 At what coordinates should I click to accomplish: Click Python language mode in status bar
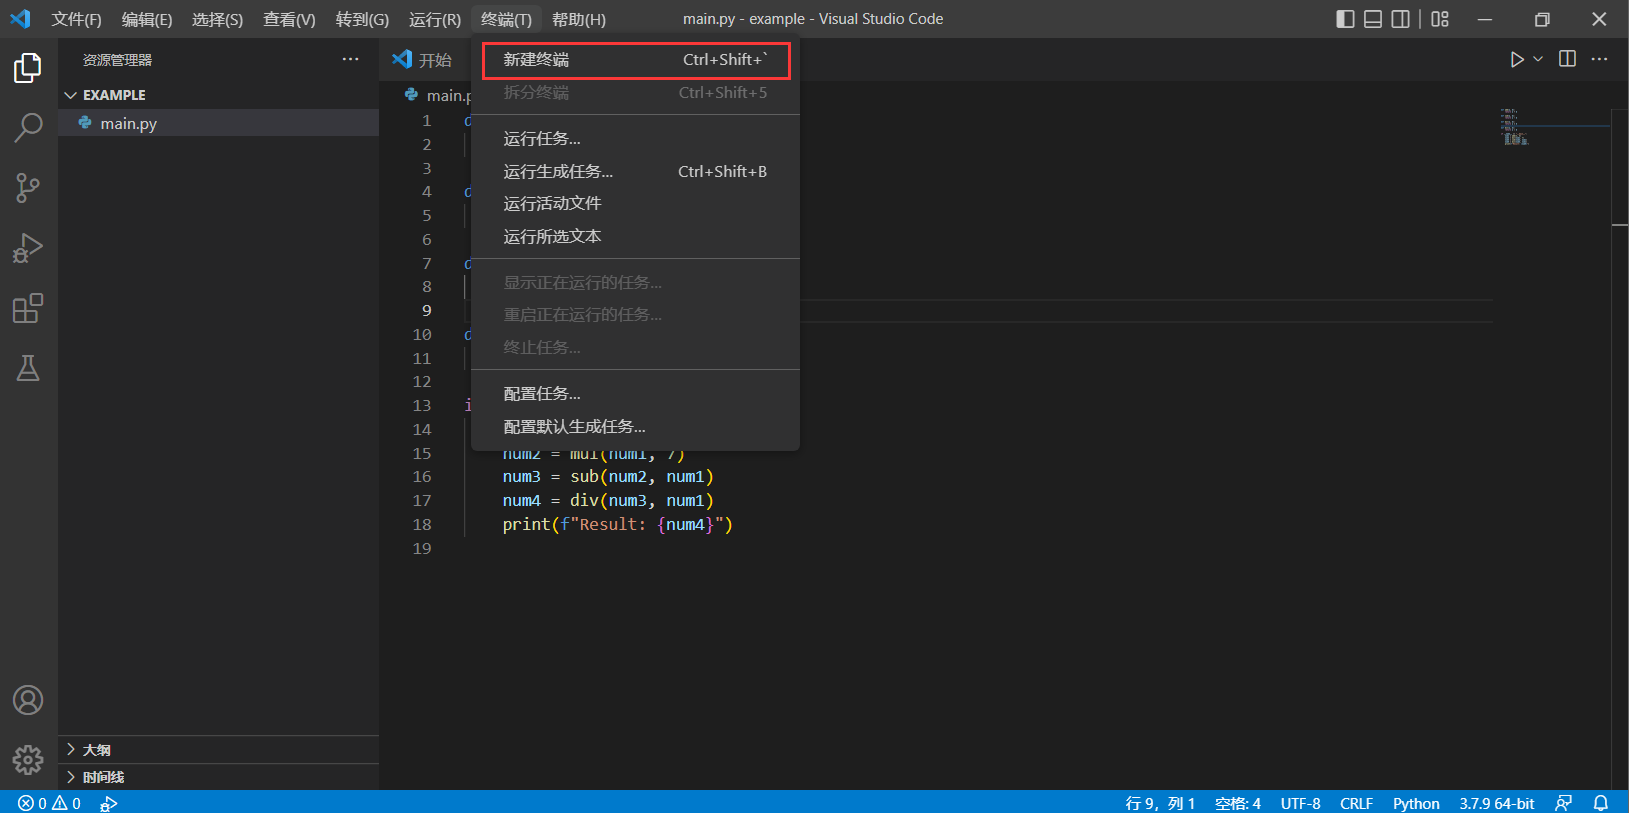[1415, 803]
